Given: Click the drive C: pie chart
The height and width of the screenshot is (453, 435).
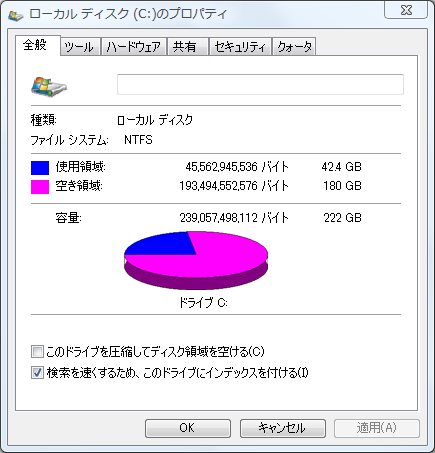Looking at the screenshot, I should point(196,260).
